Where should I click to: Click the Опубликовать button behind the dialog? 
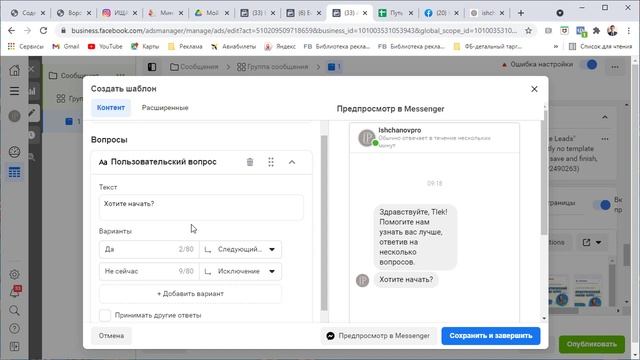coord(591,344)
